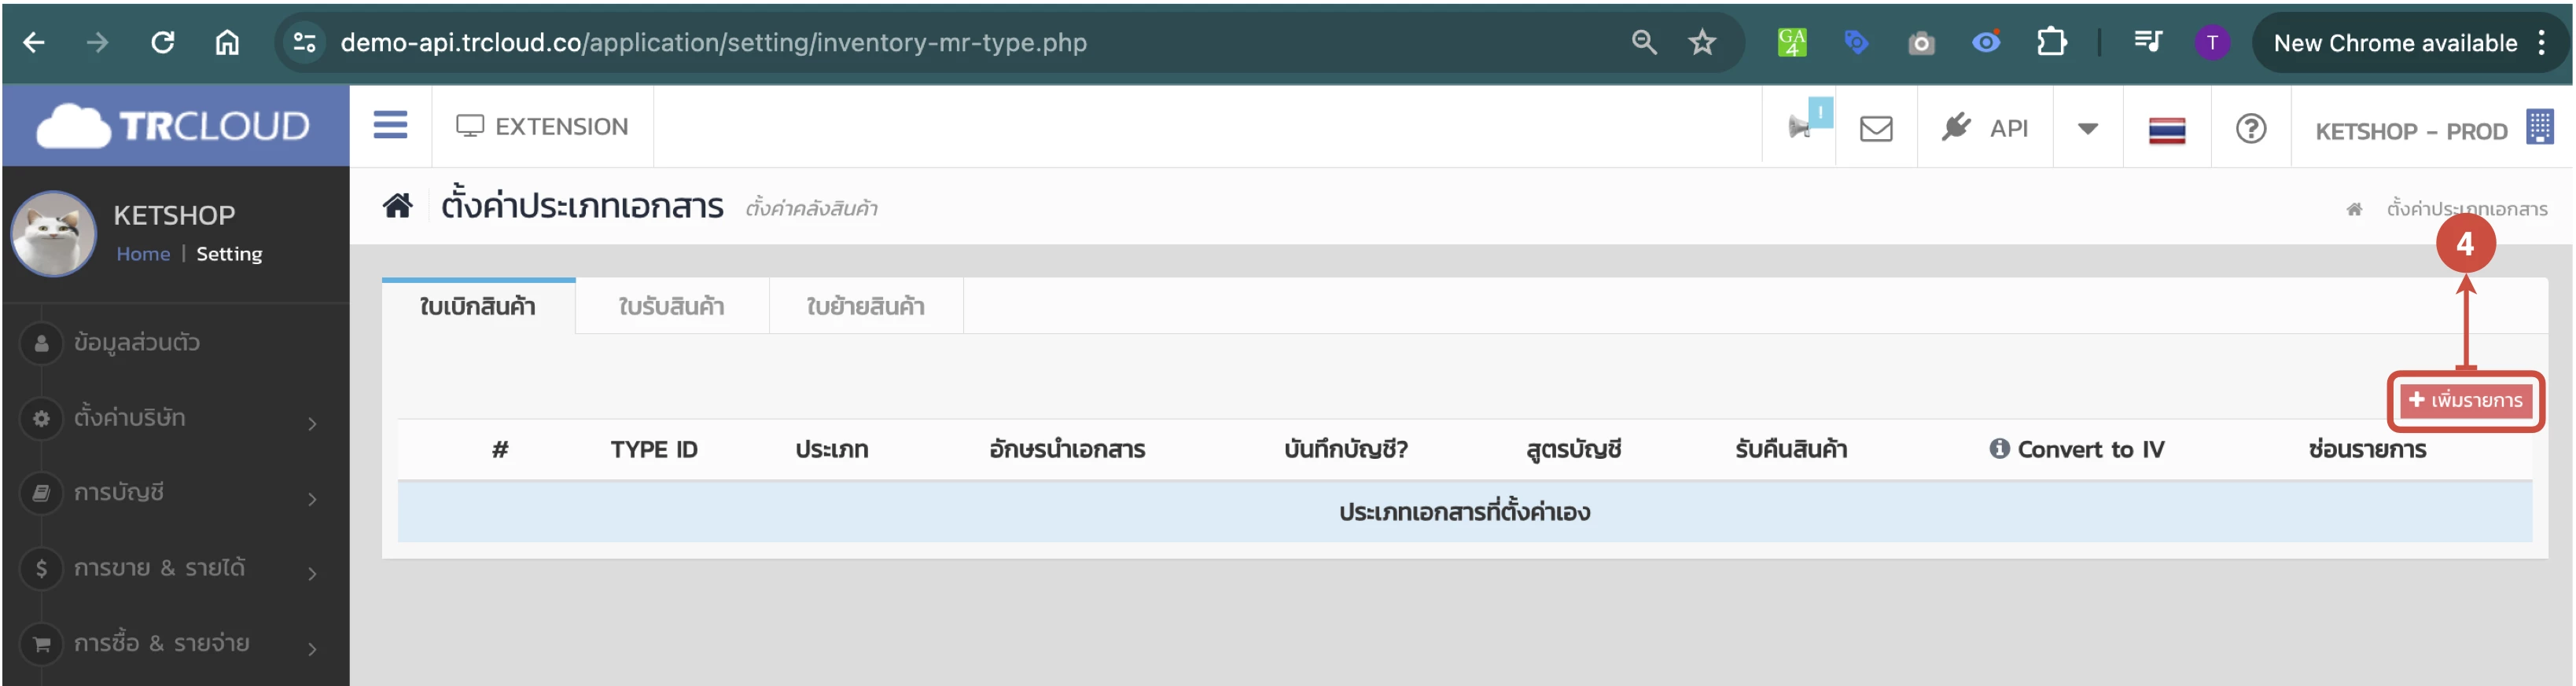Open the mail envelope icon
This screenshot has height=686, width=2576.
pyautogui.click(x=1875, y=129)
